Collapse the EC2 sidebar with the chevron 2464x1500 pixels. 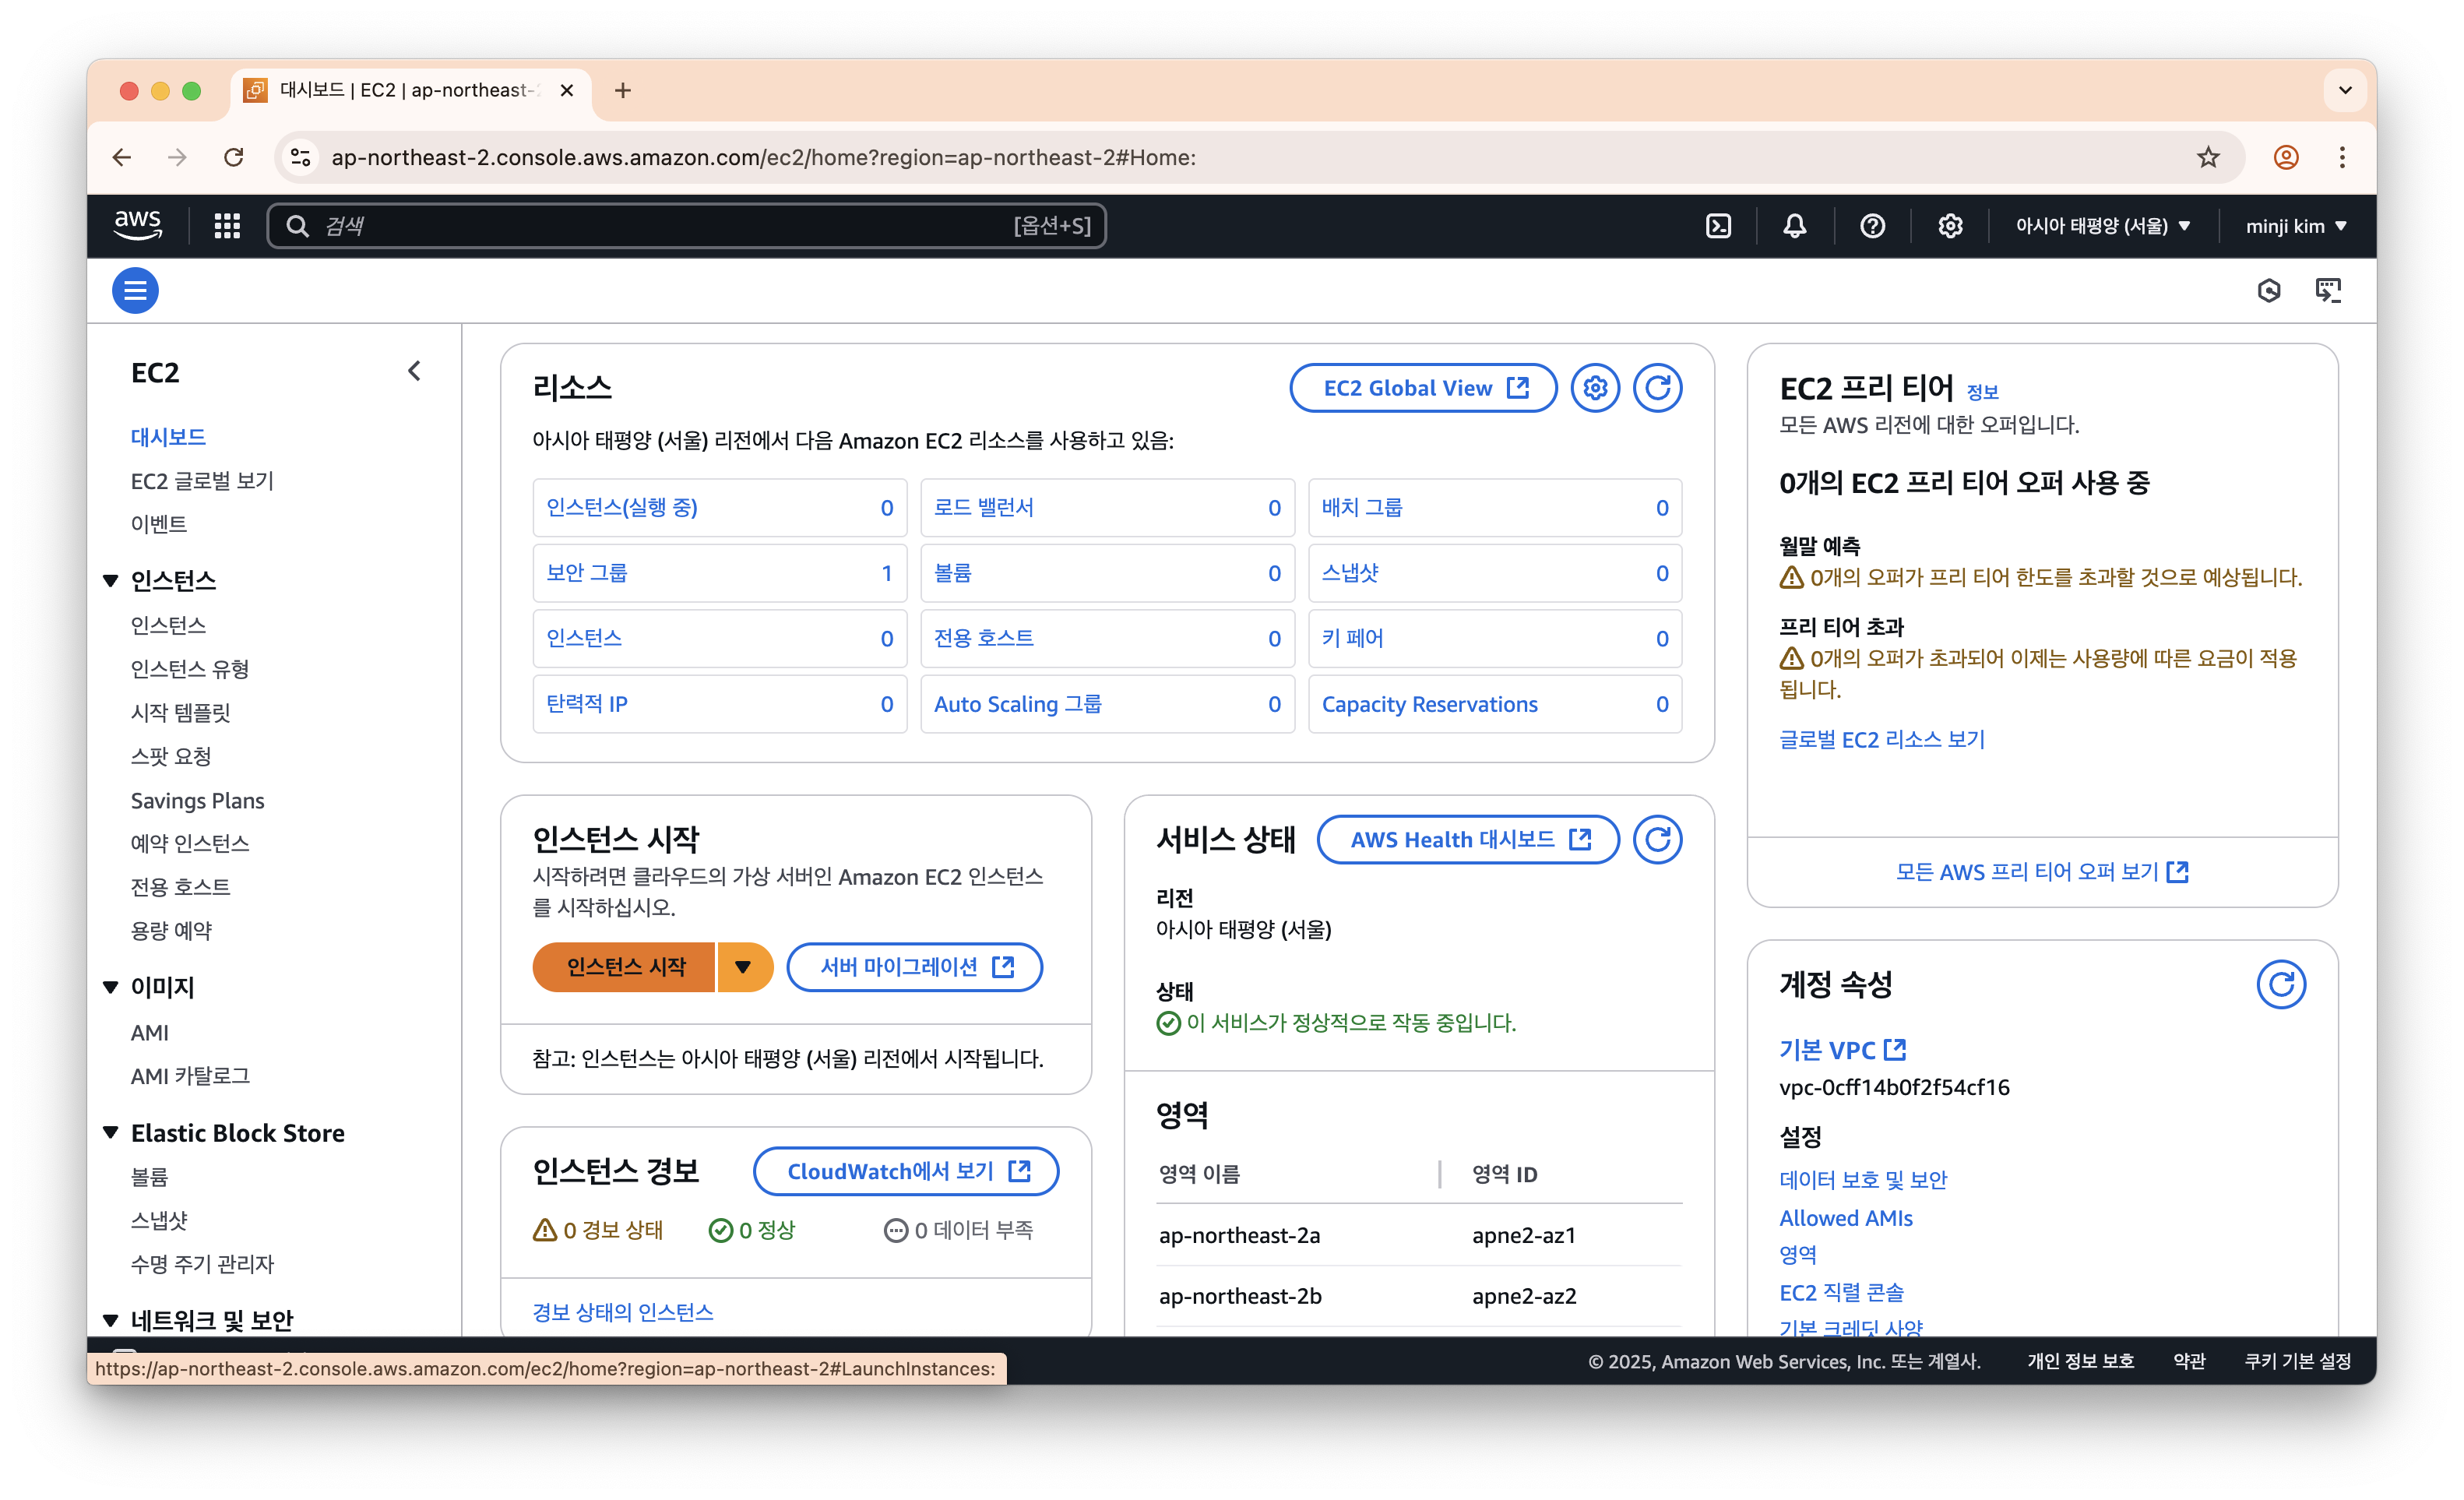pos(414,371)
